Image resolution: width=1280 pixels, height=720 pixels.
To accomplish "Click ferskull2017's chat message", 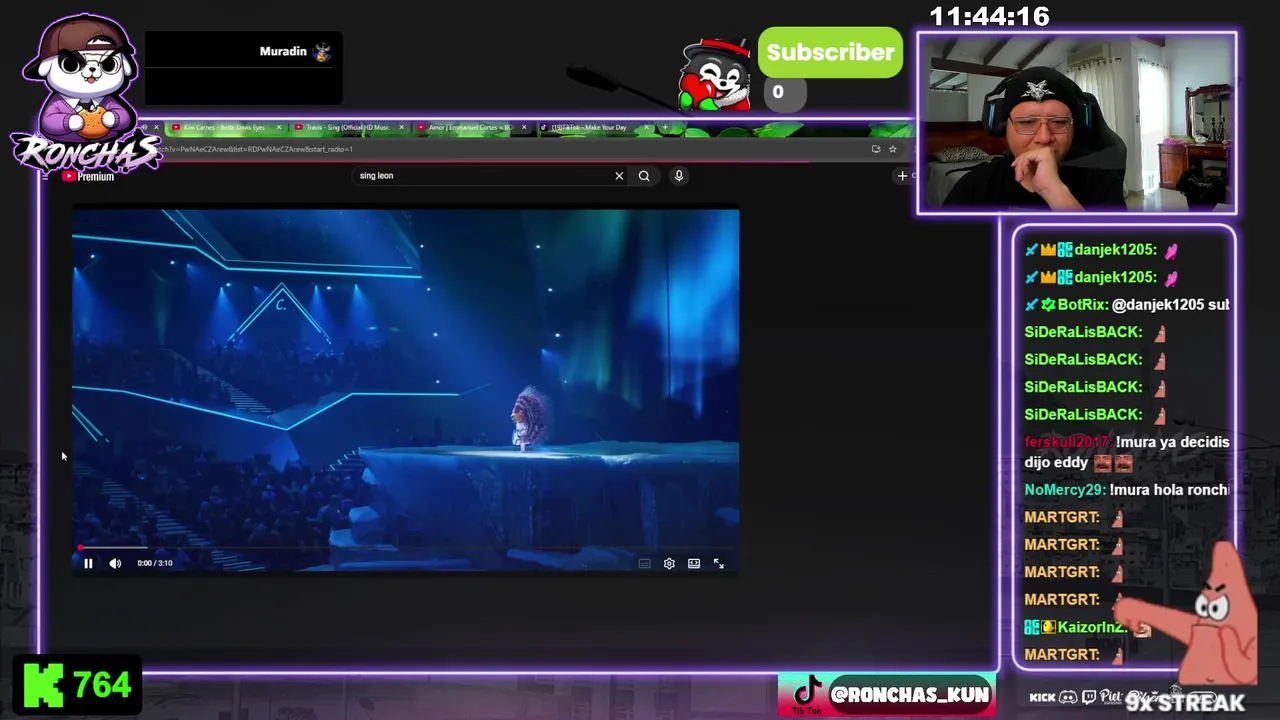I will (x=1127, y=452).
